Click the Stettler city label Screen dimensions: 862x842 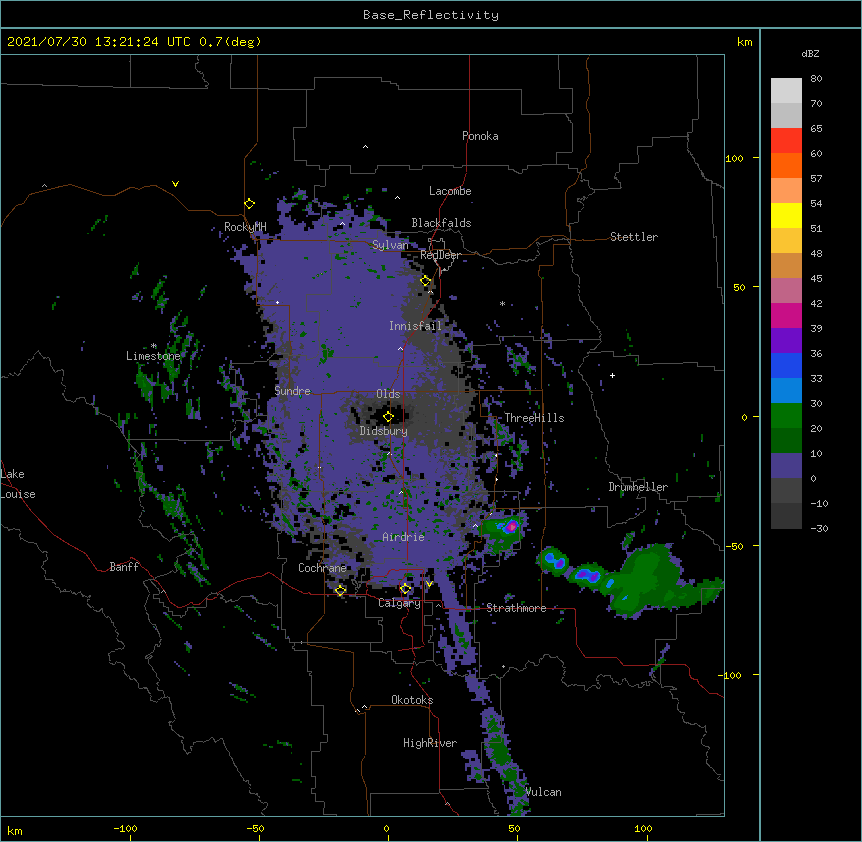(x=634, y=237)
